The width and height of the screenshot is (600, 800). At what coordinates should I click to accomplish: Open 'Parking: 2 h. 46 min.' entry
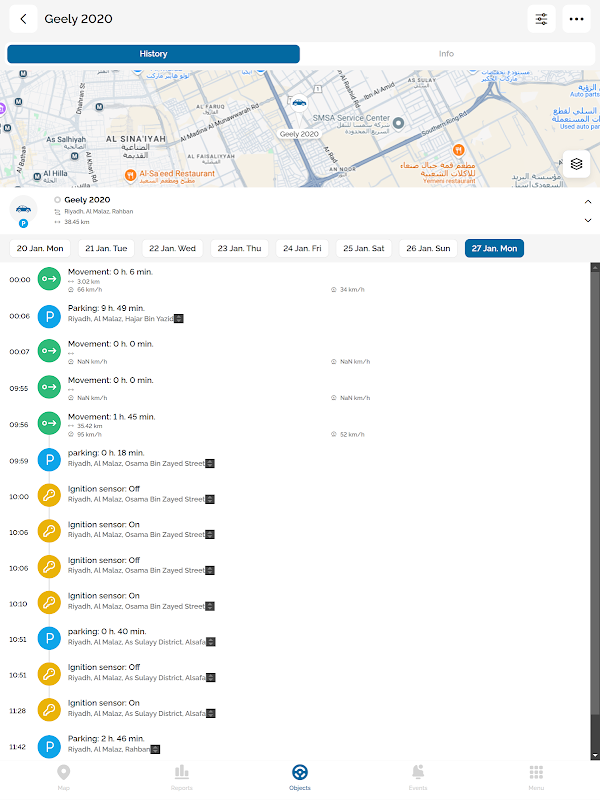(106, 739)
